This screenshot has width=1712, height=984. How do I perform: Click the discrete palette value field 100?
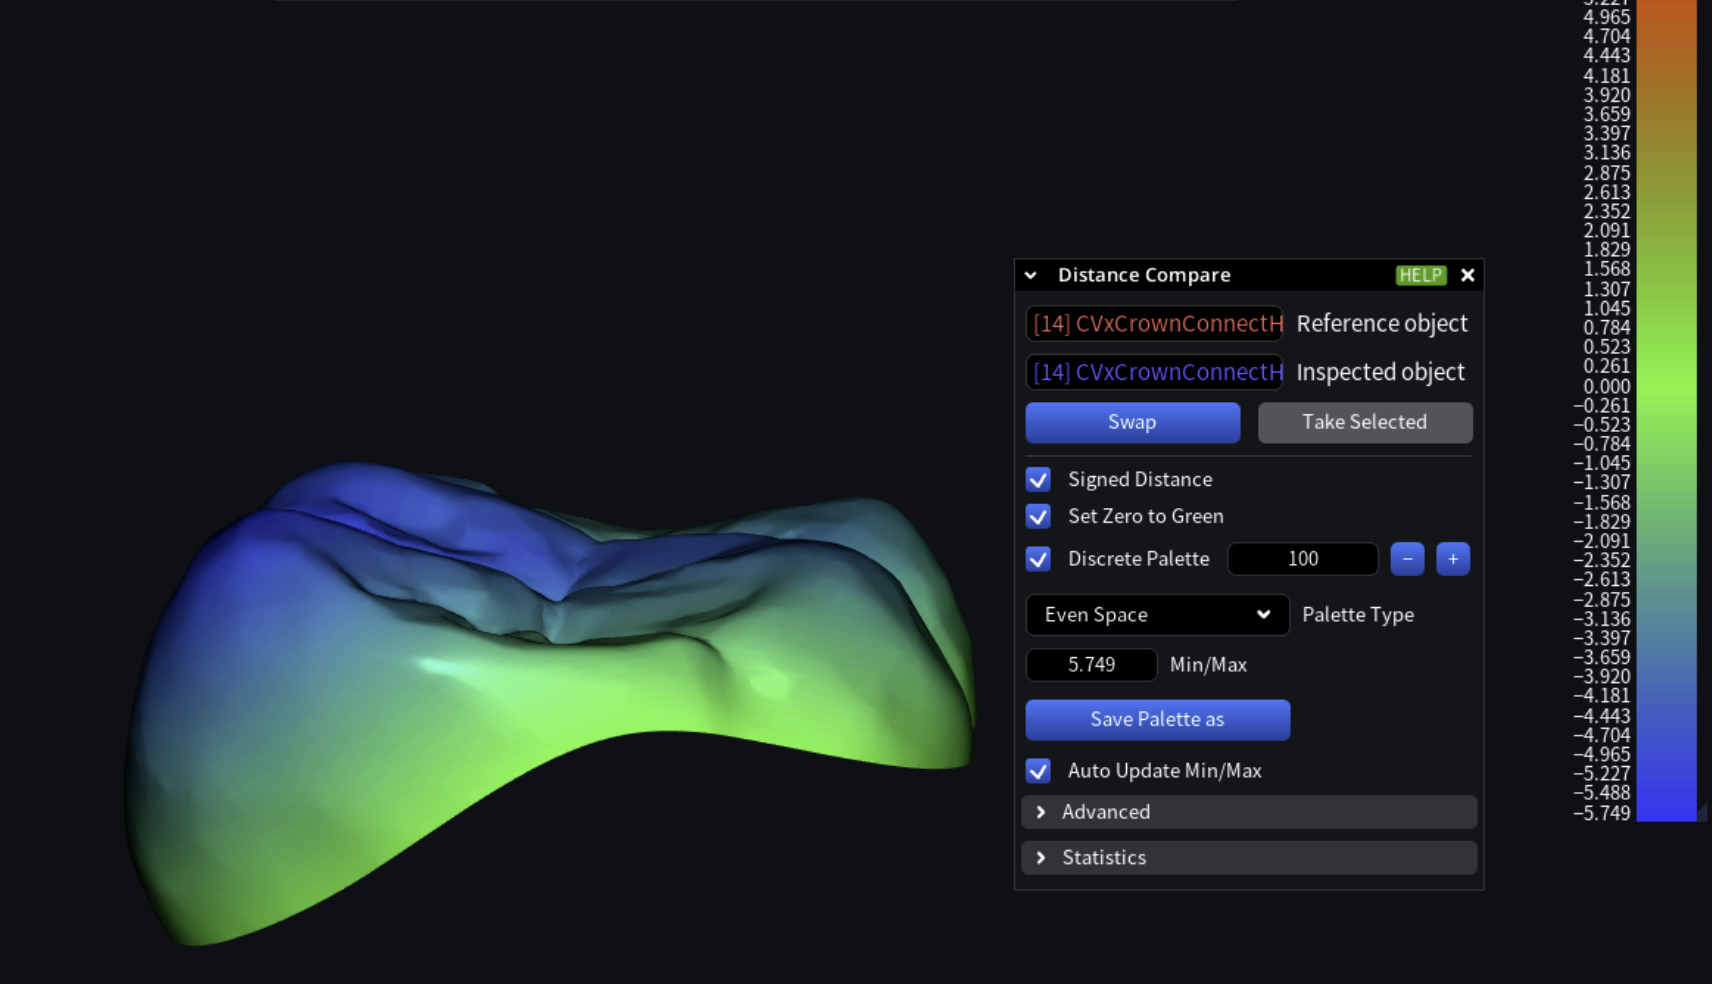point(1302,559)
